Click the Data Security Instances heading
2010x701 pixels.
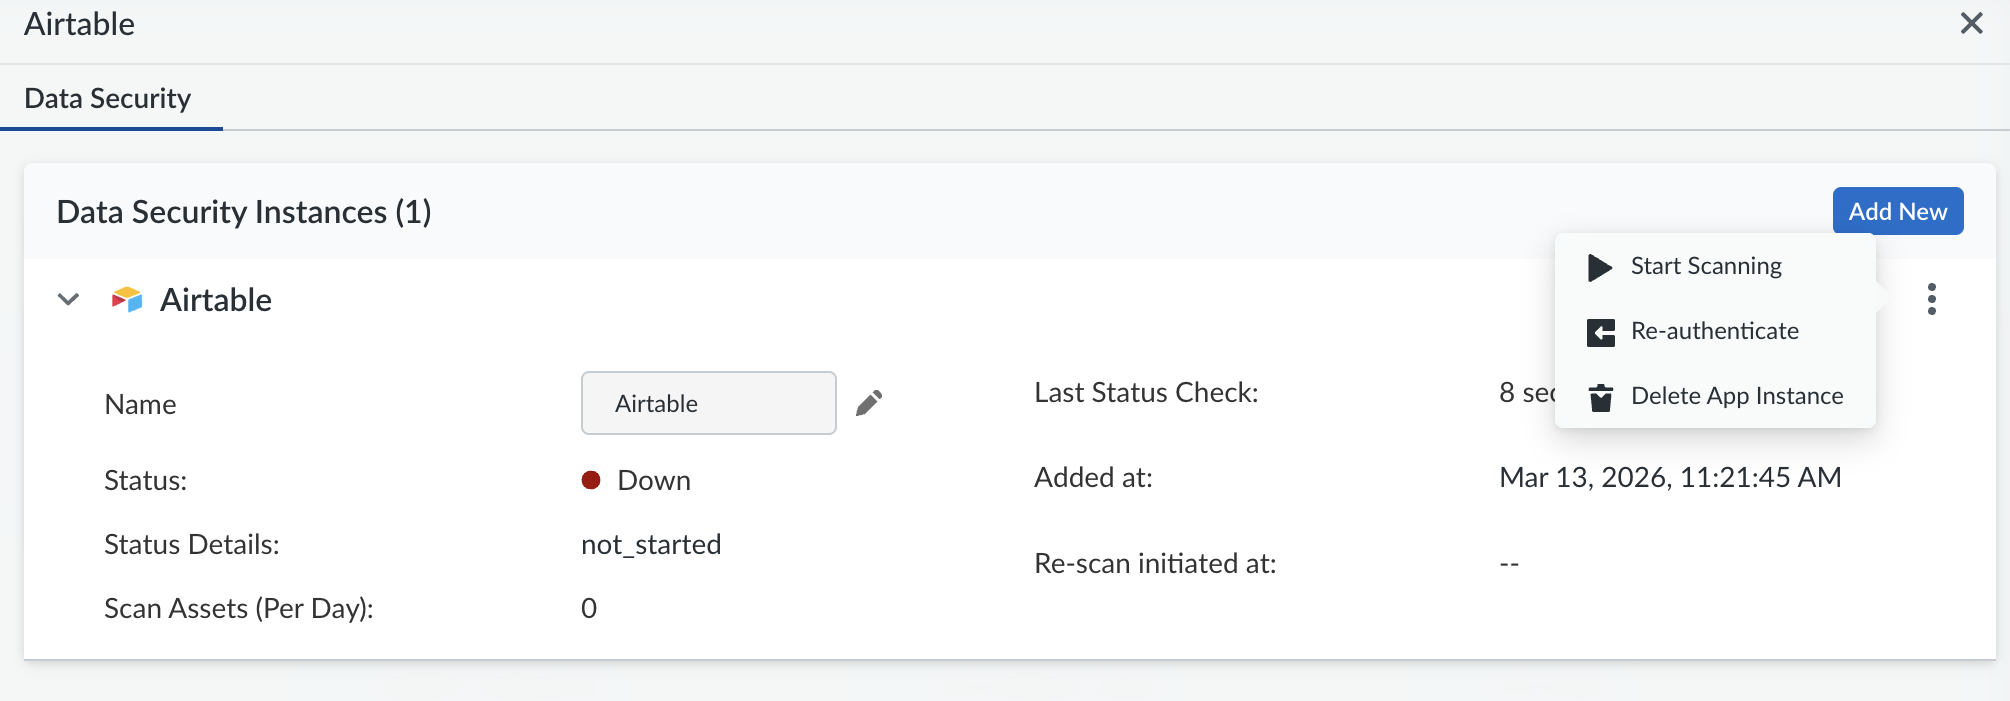[x=244, y=212]
